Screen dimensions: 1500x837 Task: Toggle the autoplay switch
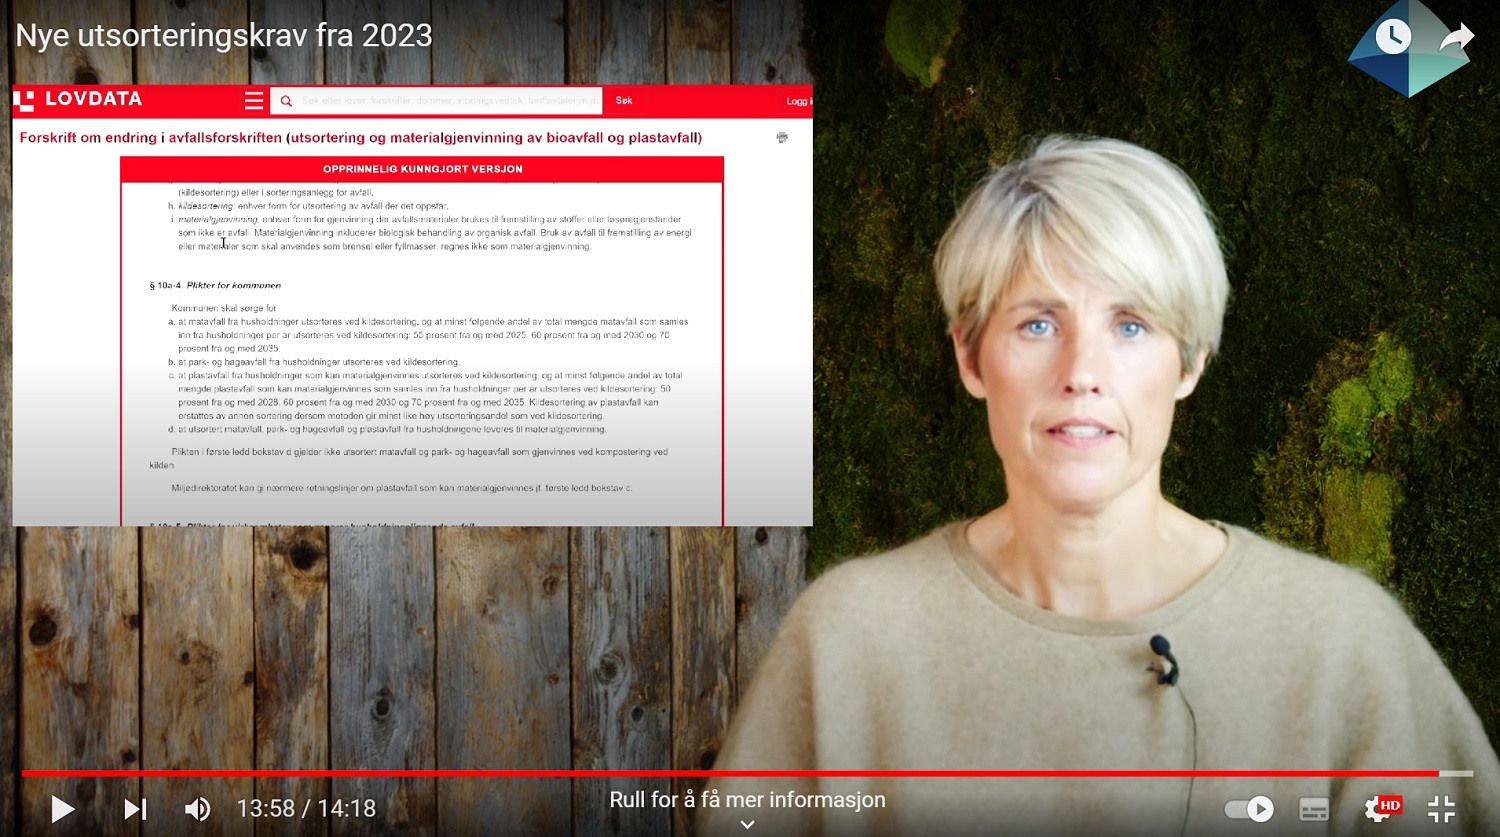pyautogui.click(x=1249, y=809)
